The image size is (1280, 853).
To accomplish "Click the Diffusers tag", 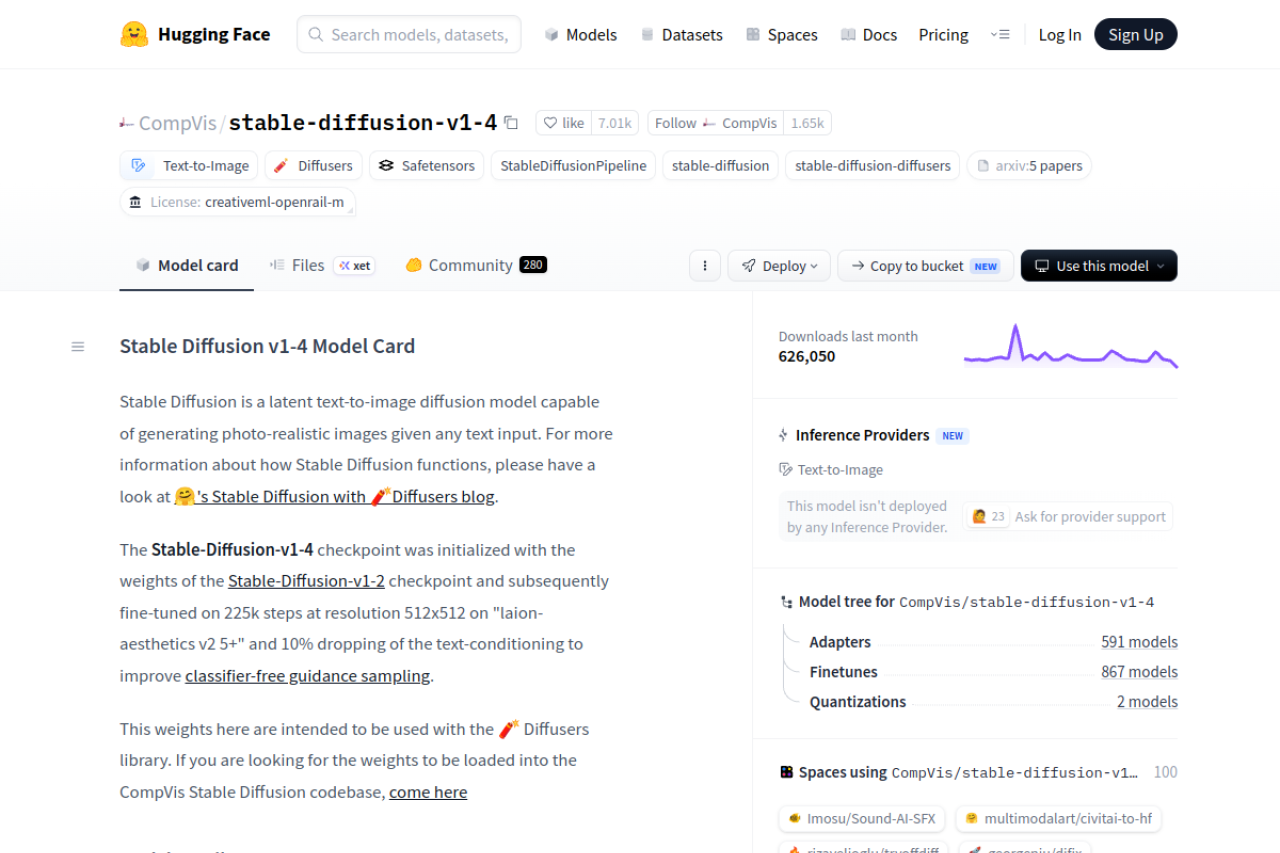I will [x=313, y=166].
